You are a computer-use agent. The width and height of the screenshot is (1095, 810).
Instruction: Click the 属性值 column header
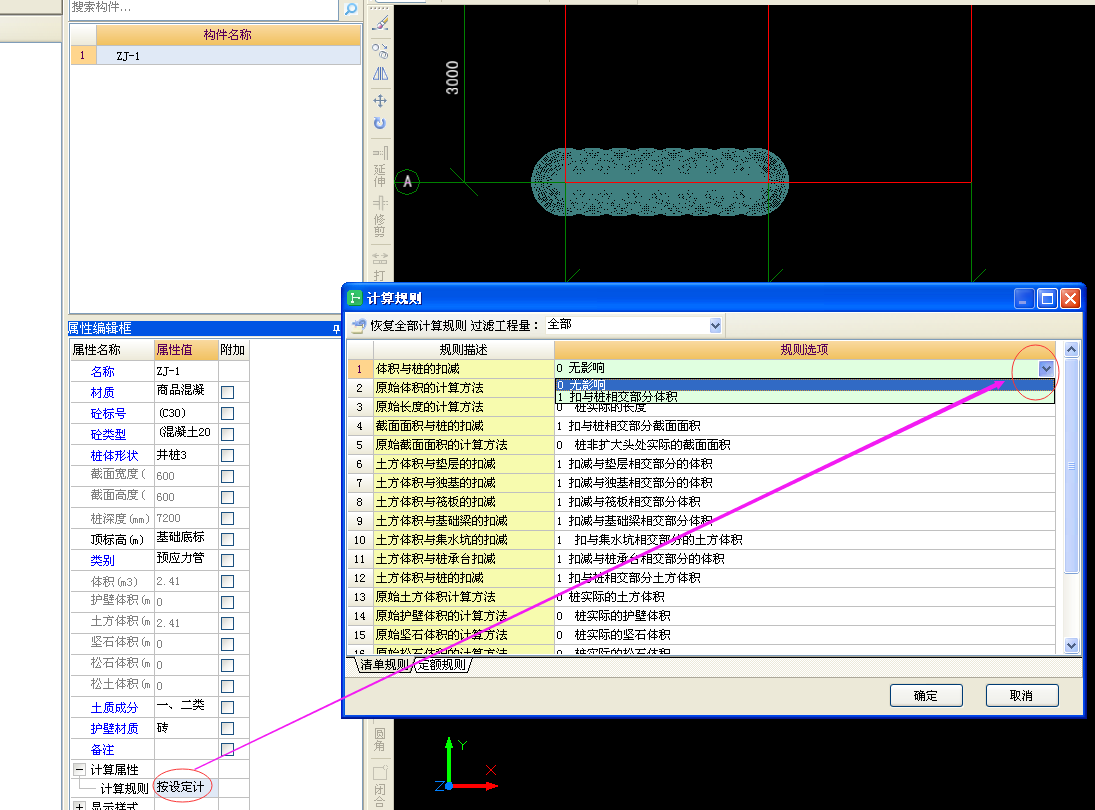click(186, 350)
